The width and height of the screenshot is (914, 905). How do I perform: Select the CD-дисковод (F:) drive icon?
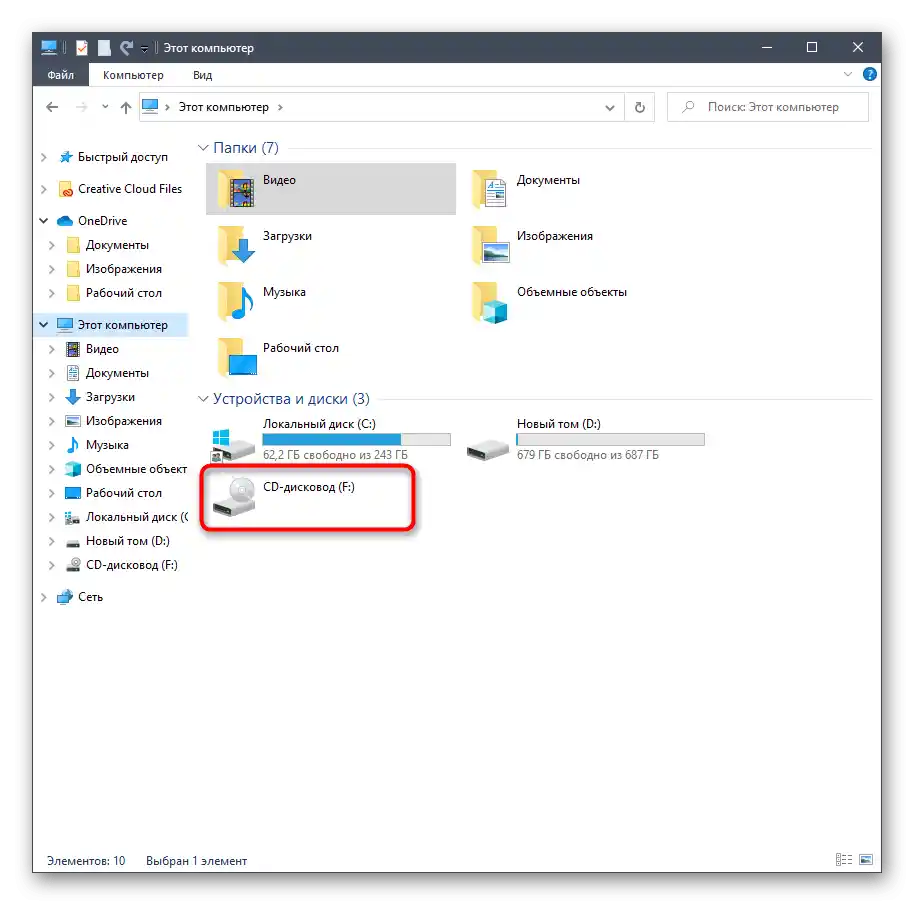pos(233,497)
